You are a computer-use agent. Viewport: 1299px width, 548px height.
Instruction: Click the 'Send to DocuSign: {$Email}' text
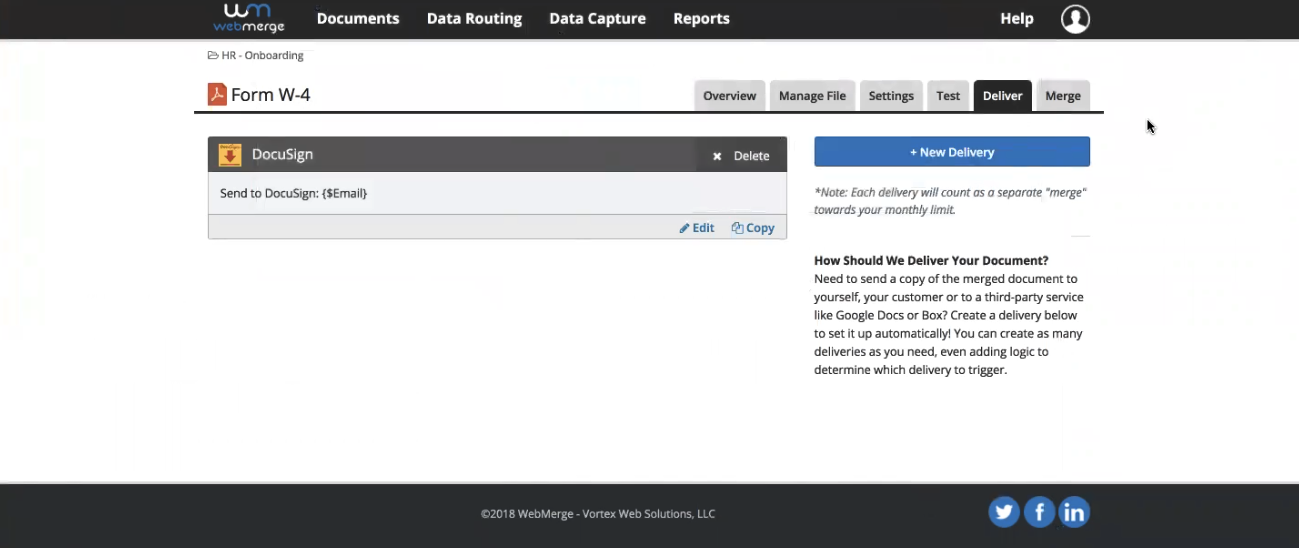[293, 193]
